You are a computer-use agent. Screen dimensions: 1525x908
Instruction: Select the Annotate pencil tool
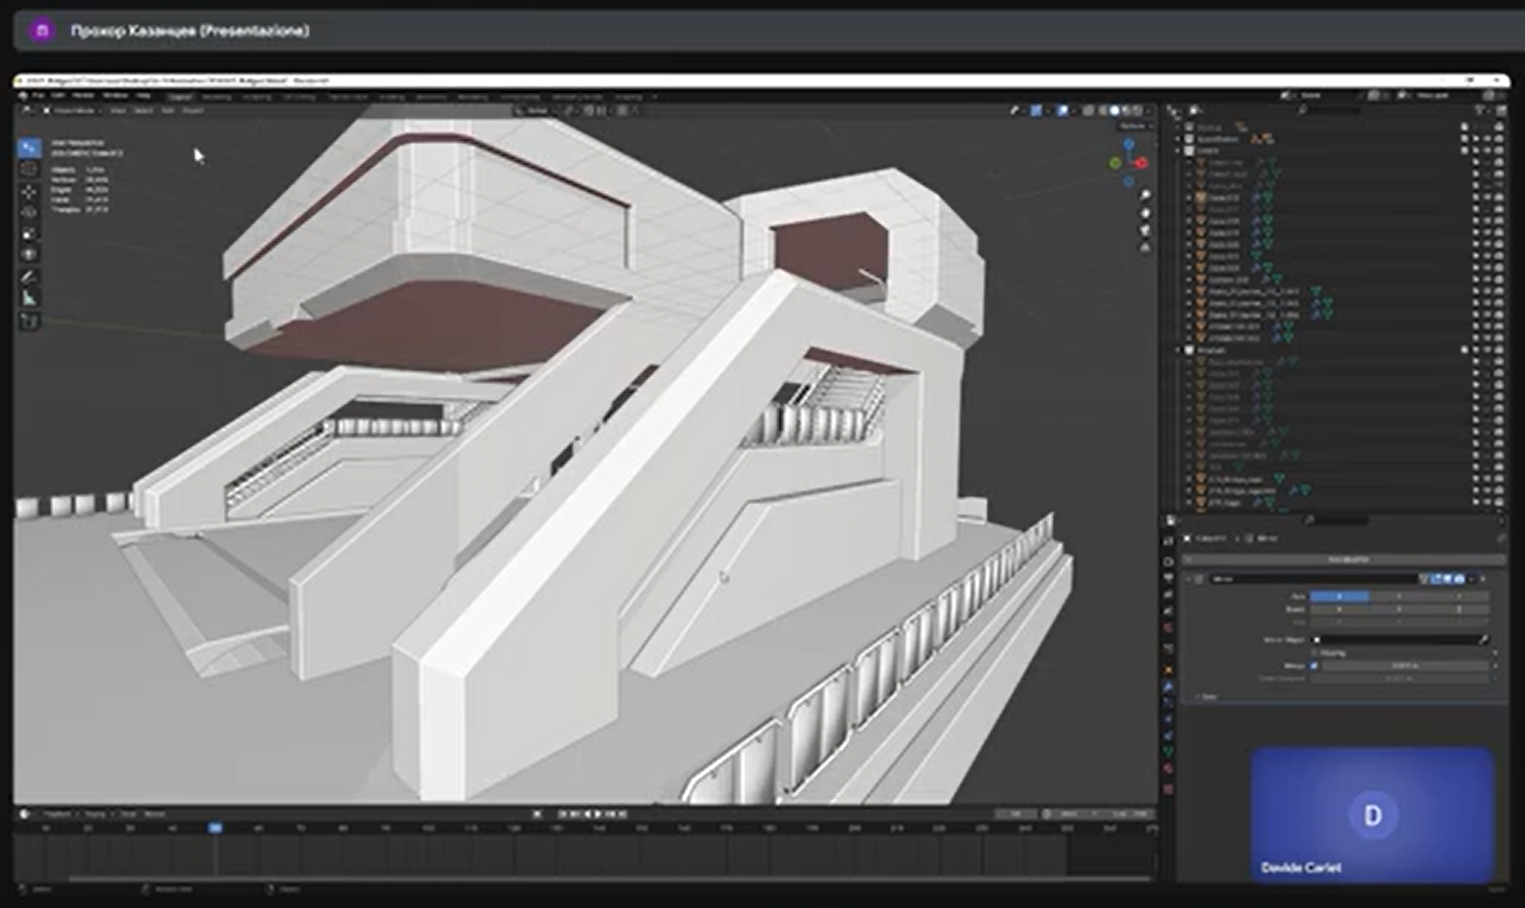[x=29, y=277]
